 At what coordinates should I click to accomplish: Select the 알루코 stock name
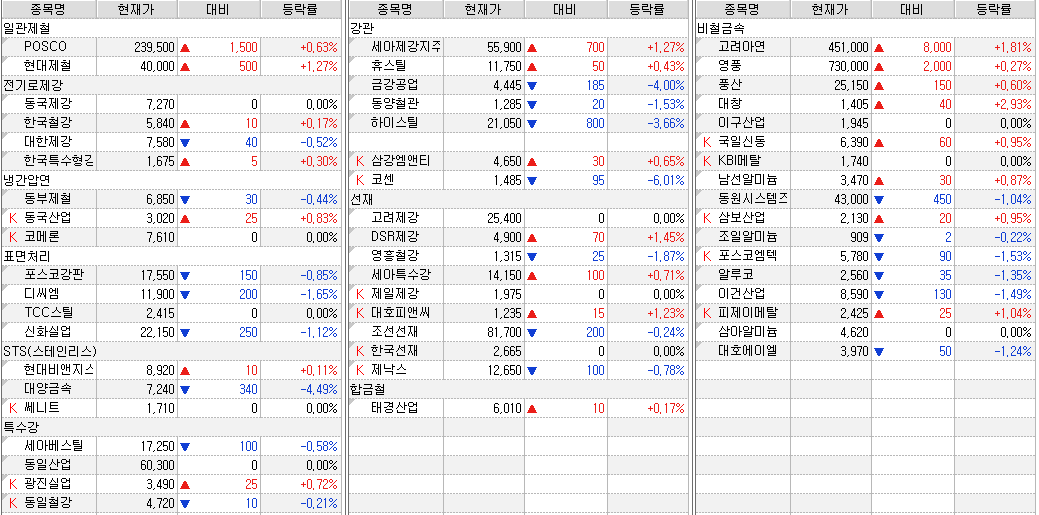click(736, 274)
